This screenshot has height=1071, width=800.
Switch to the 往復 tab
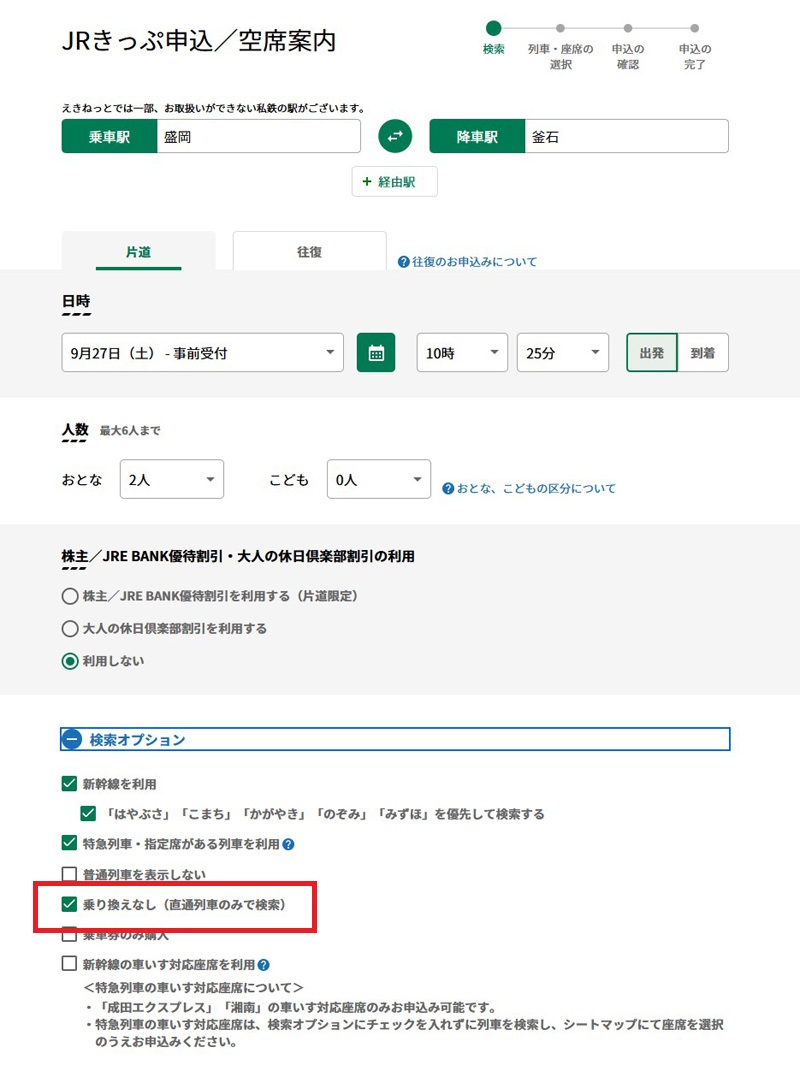tap(309, 252)
